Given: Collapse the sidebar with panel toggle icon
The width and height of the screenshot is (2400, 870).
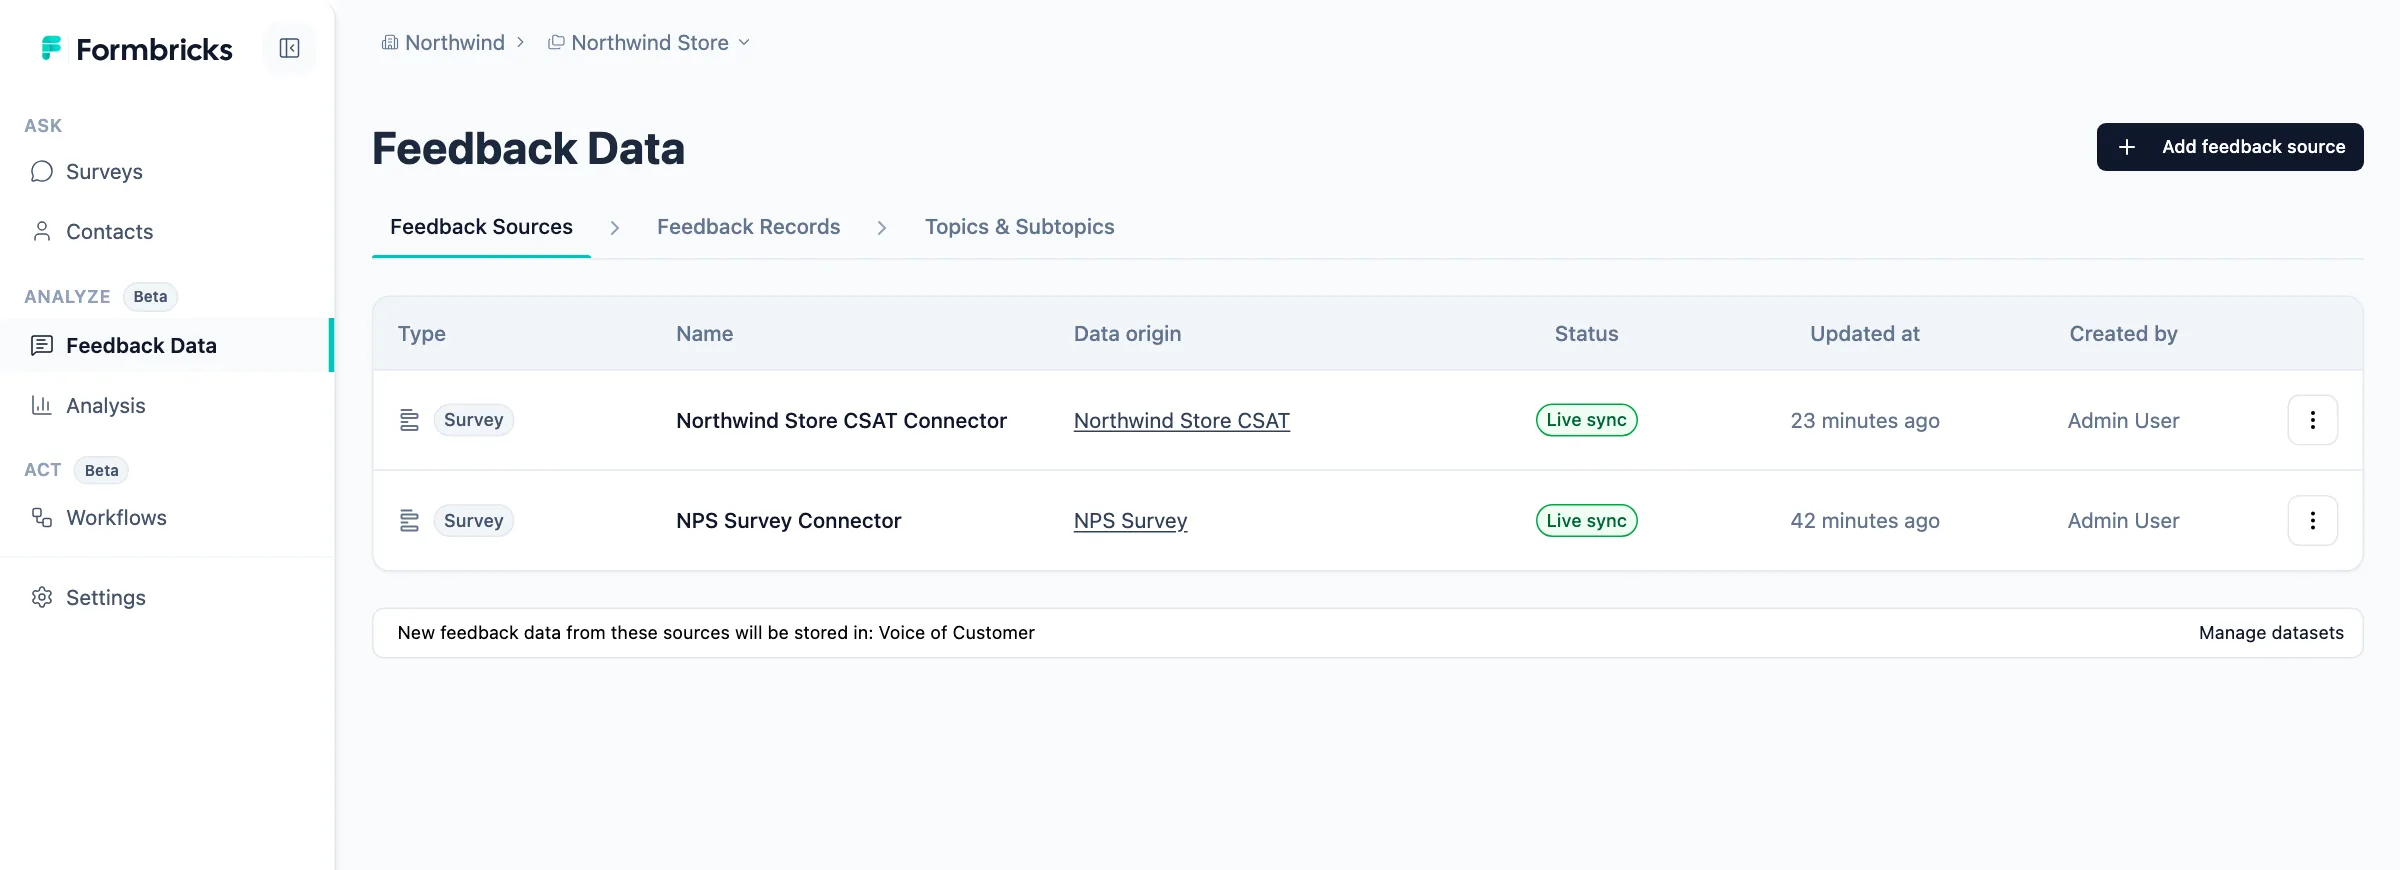Looking at the screenshot, I should [289, 48].
